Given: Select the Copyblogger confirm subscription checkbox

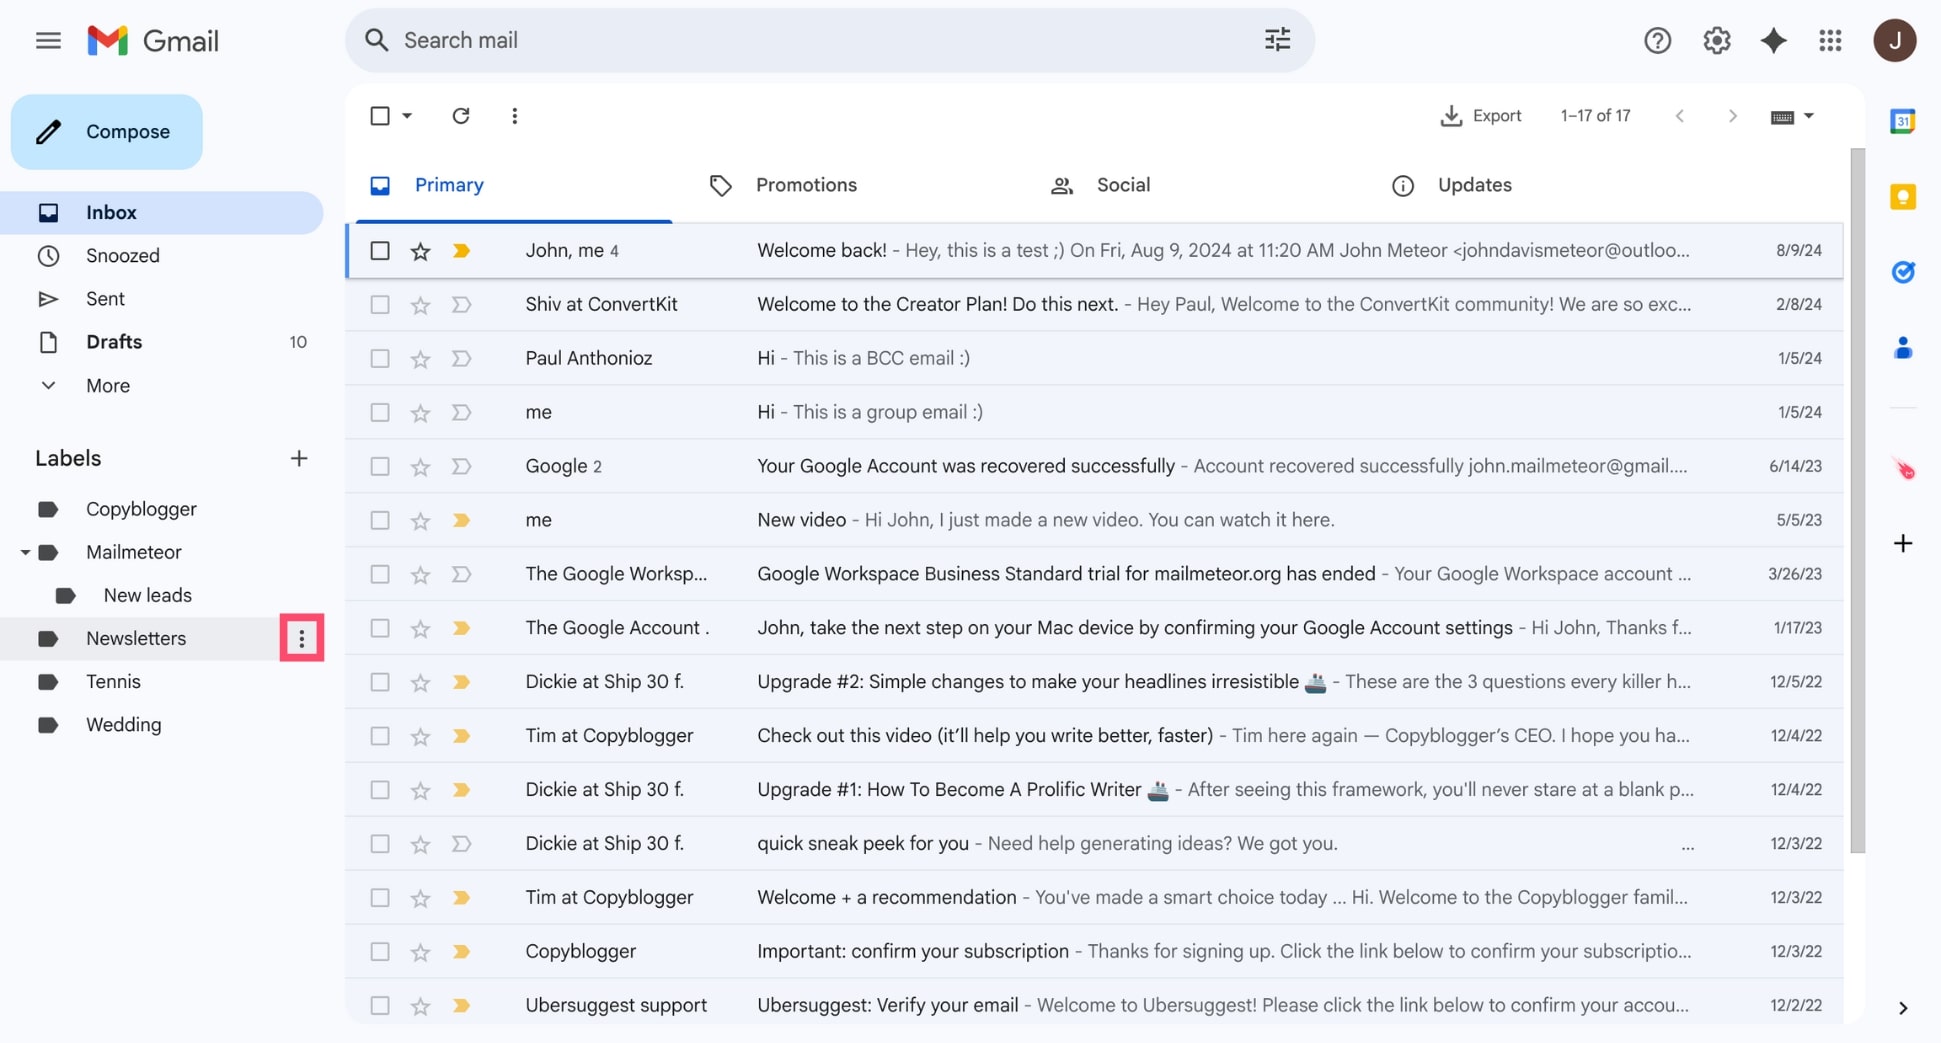Looking at the screenshot, I should [x=379, y=952].
